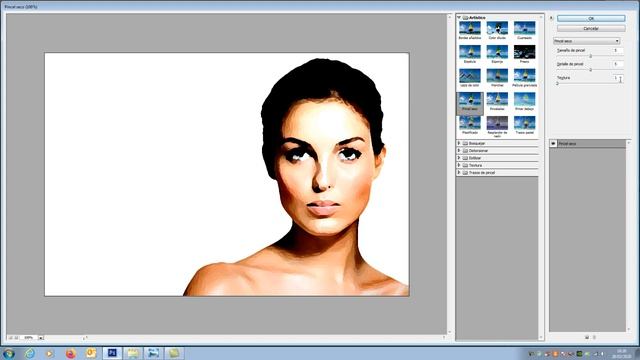Collapse the filter thumbnails panel button
Viewport: 640px width, 360px height.
pos(551,18)
